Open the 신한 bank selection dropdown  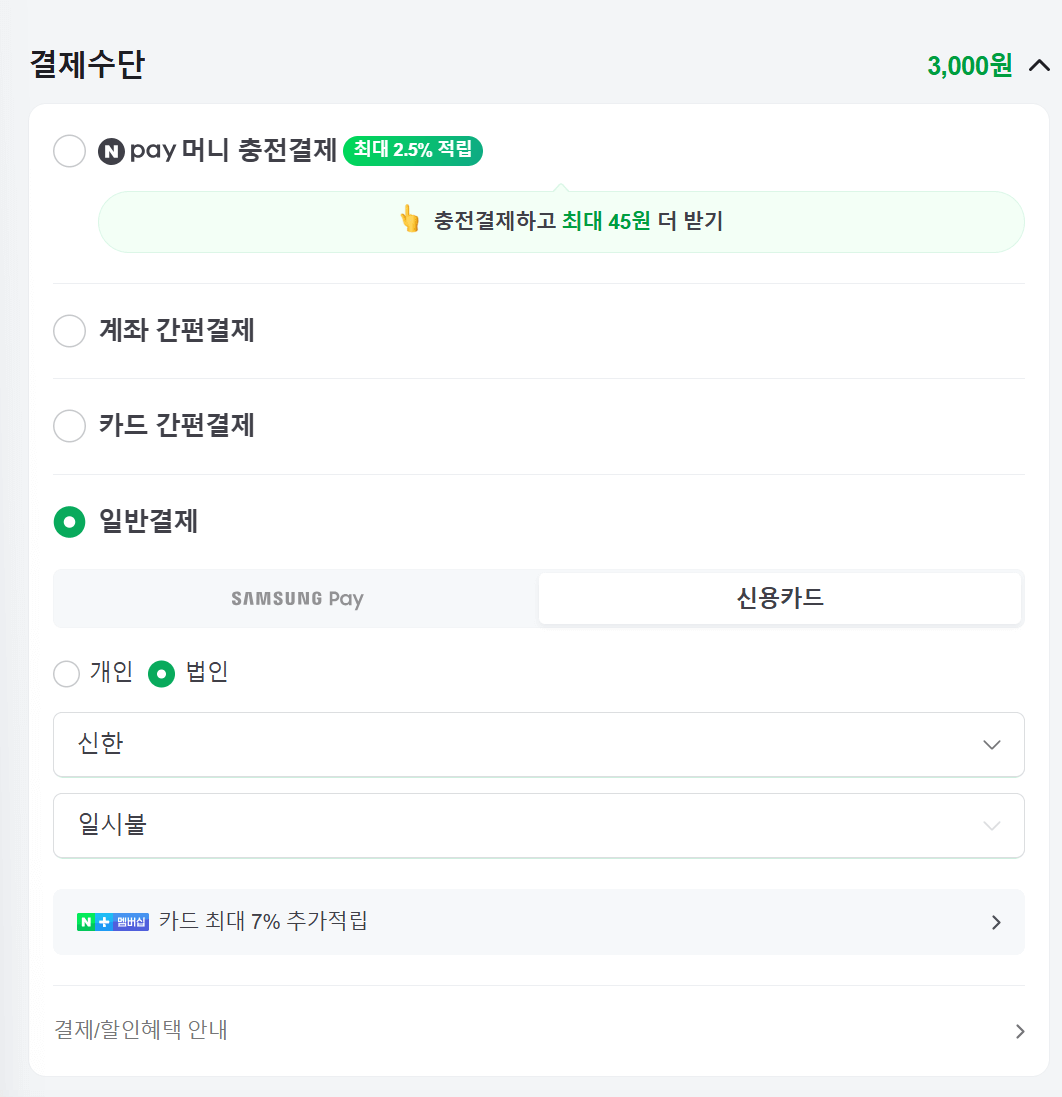coord(538,744)
